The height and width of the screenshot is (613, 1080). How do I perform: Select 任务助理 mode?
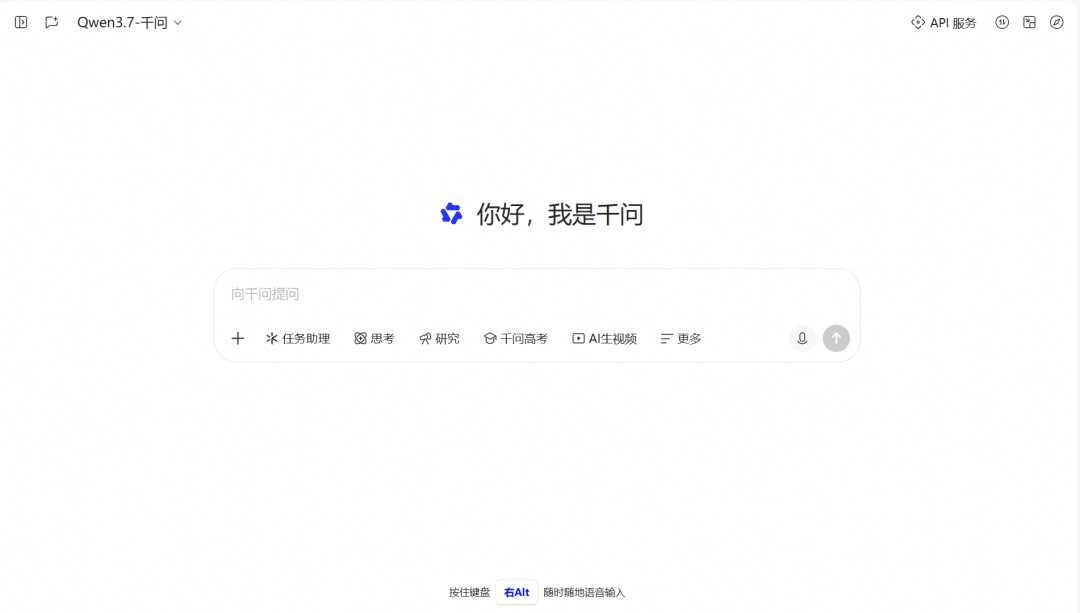click(298, 338)
